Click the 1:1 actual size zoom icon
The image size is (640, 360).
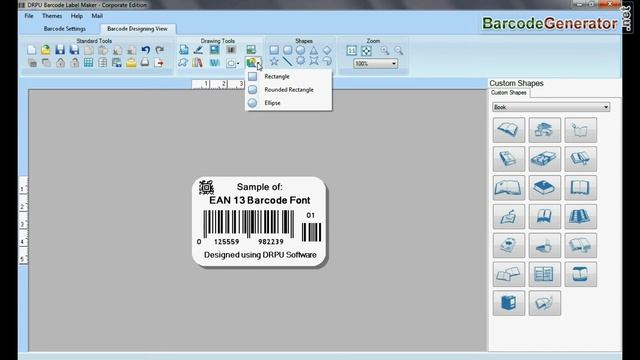click(x=351, y=51)
